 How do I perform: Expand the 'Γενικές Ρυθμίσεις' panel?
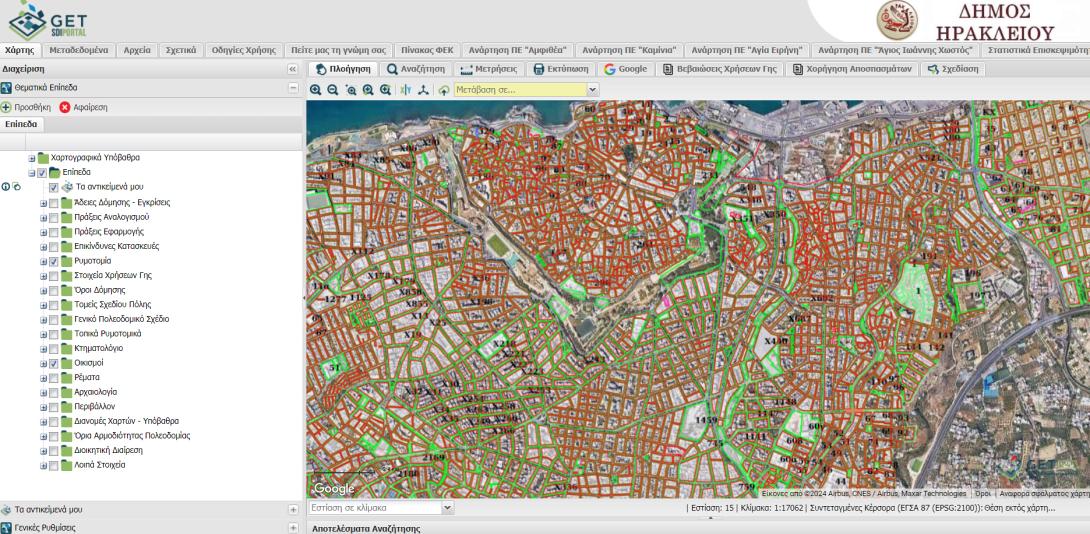click(x=293, y=527)
